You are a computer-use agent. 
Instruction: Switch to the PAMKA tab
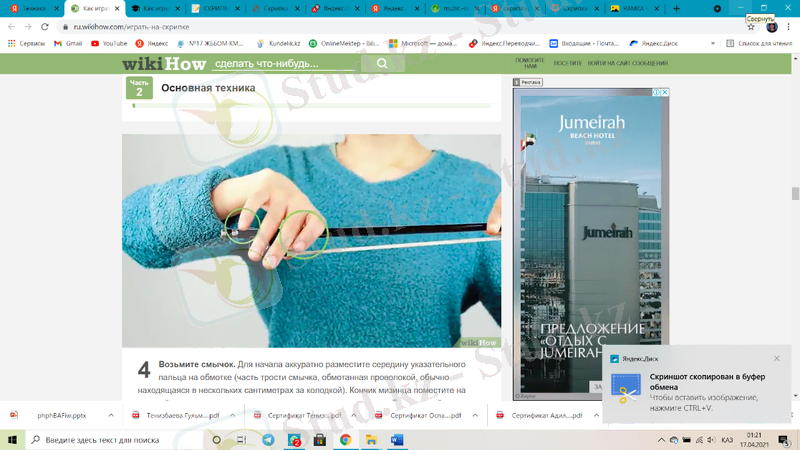pyautogui.click(x=635, y=9)
